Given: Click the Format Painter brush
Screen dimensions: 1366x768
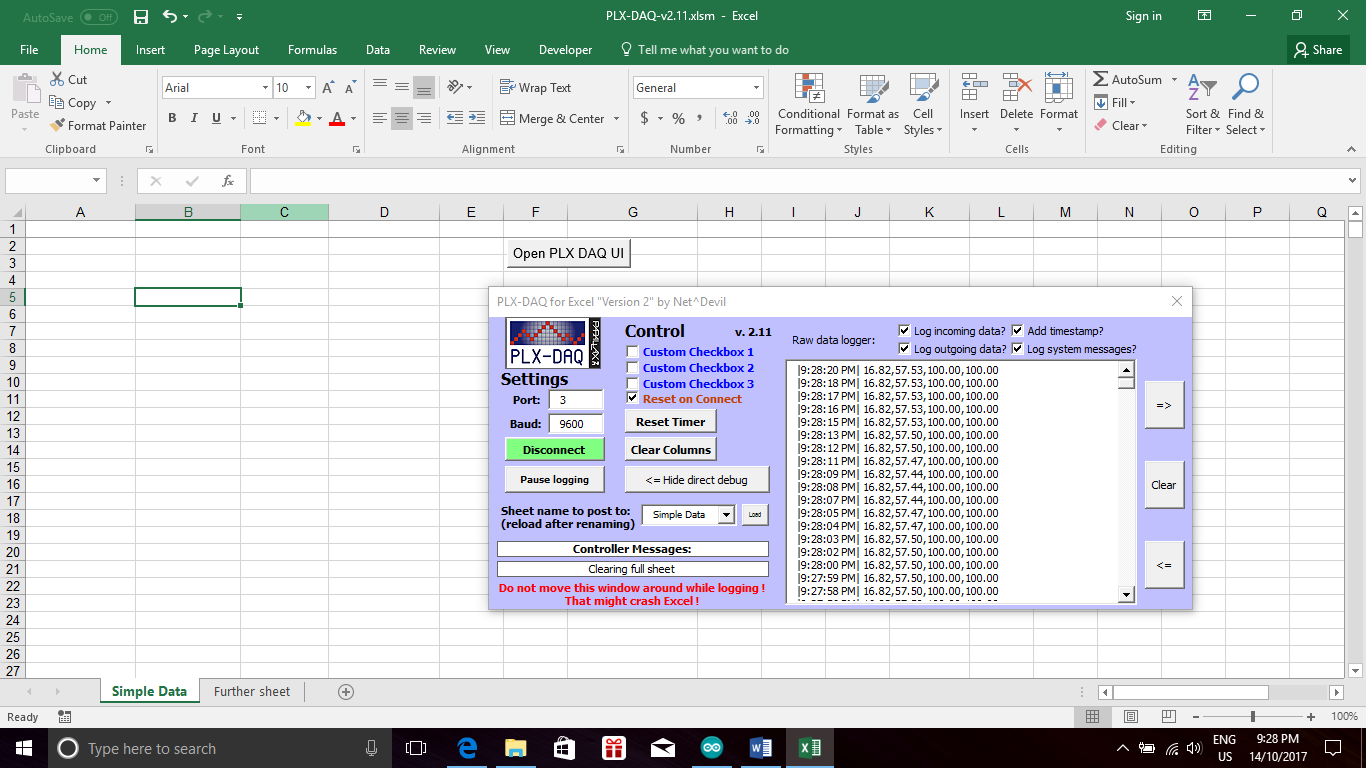Looking at the screenshot, I should tap(57, 125).
